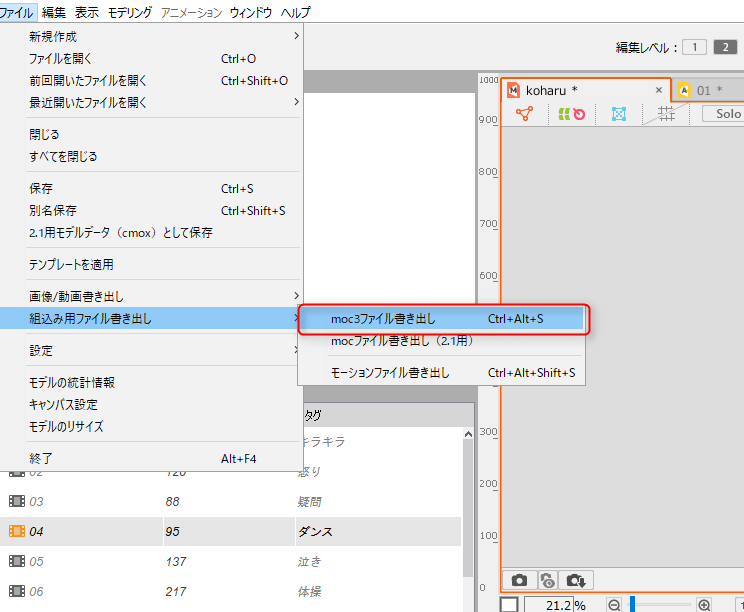Select scene row 05
Image resolution: width=744 pixels, height=612 pixels.
(x=231, y=561)
